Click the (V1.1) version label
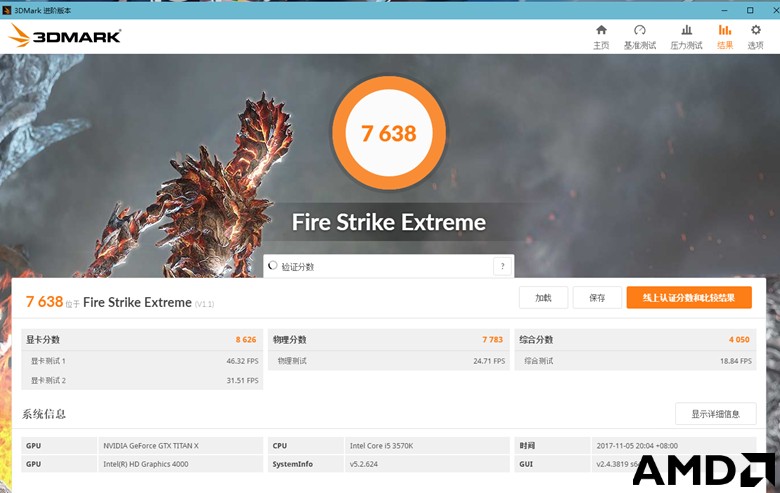780x493 pixels. 204,304
